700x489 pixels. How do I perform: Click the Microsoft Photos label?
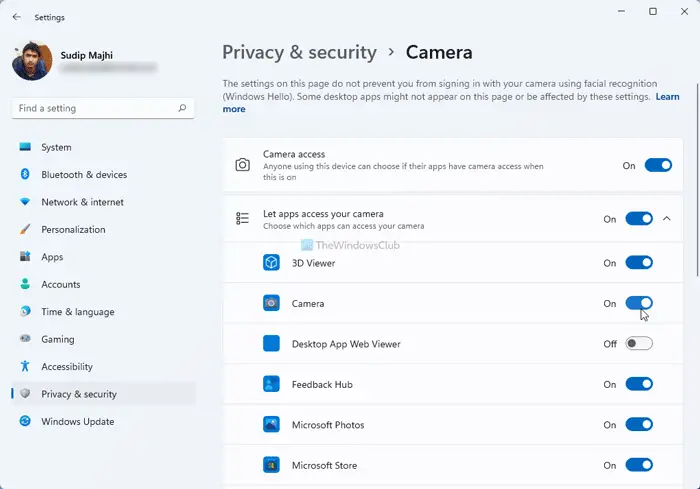tap(328, 425)
